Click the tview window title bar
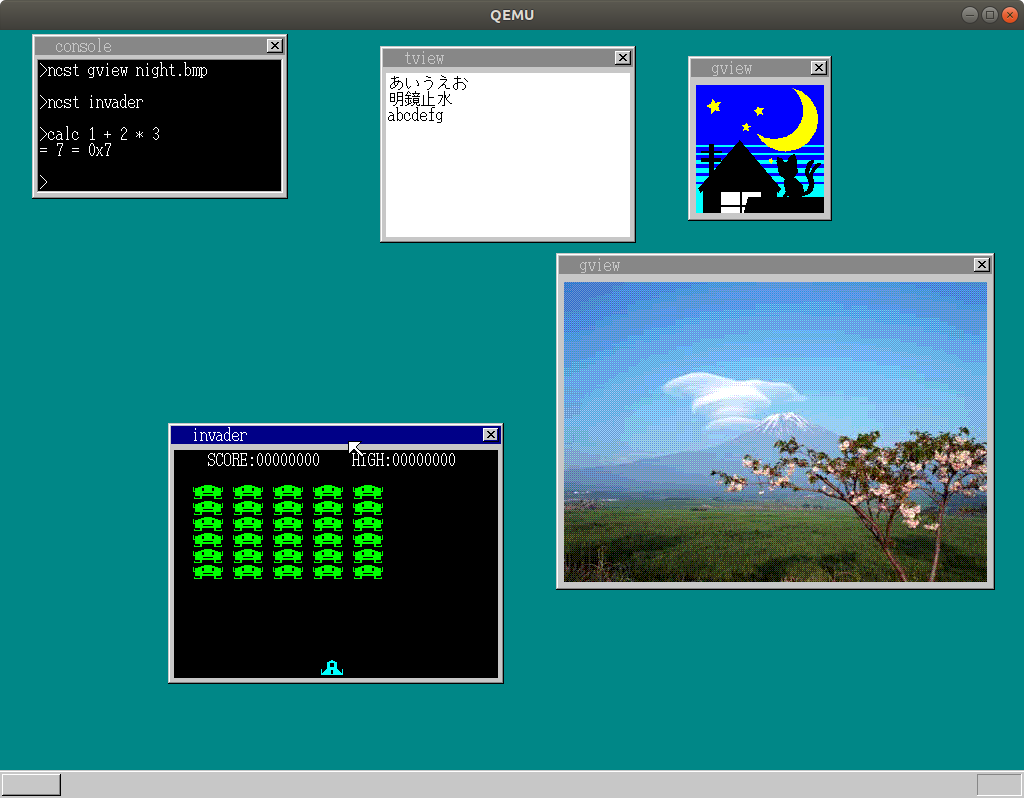This screenshot has width=1024, height=798. tap(507, 58)
